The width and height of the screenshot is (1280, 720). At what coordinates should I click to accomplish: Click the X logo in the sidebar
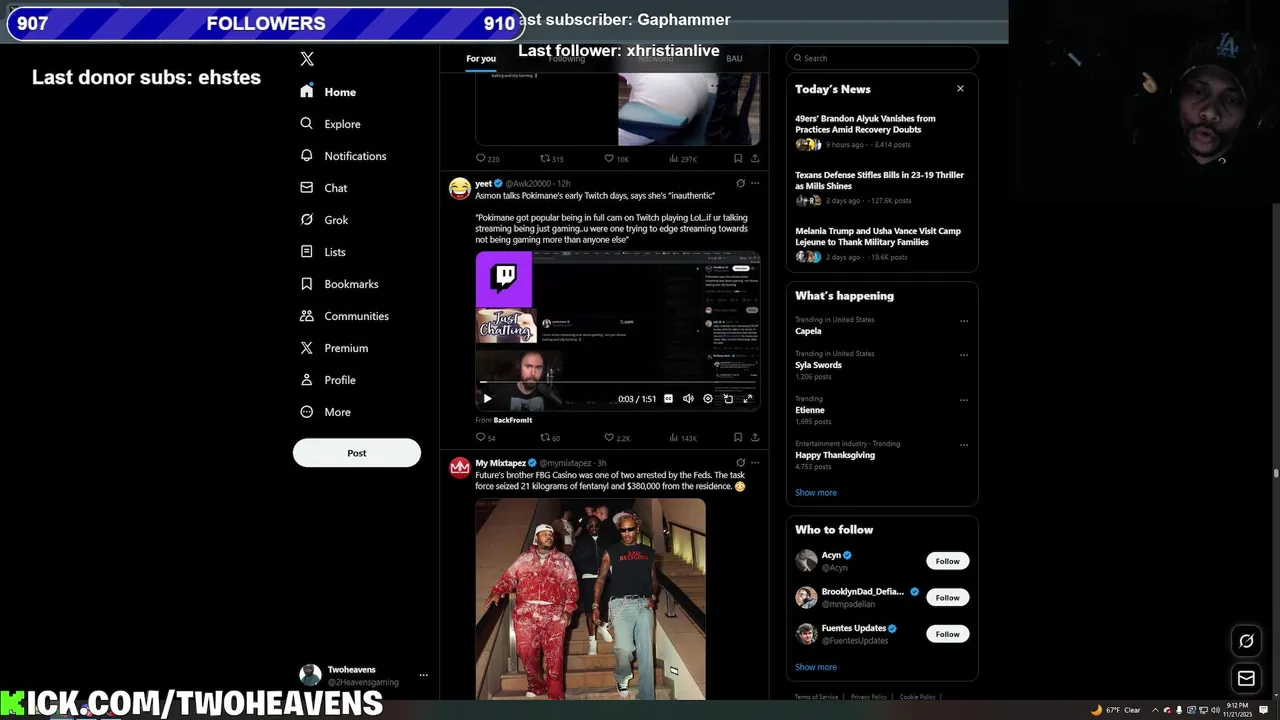pos(307,59)
